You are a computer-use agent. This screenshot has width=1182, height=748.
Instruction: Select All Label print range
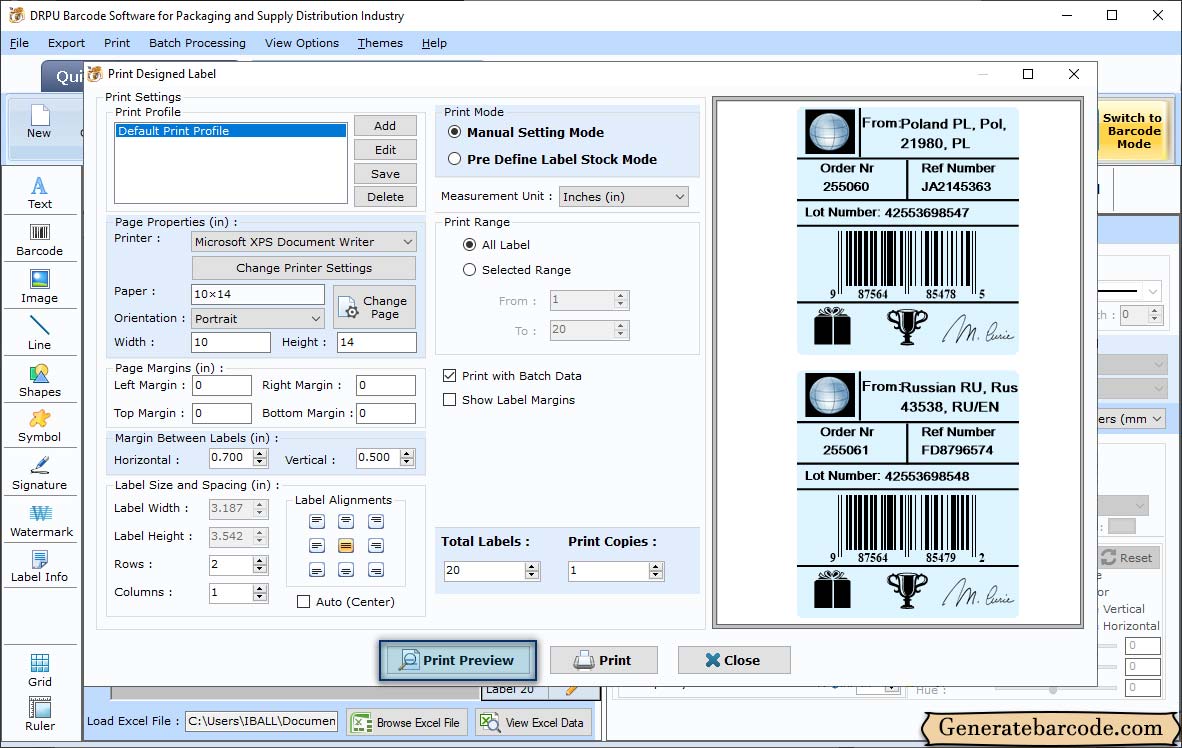coord(470,245)
